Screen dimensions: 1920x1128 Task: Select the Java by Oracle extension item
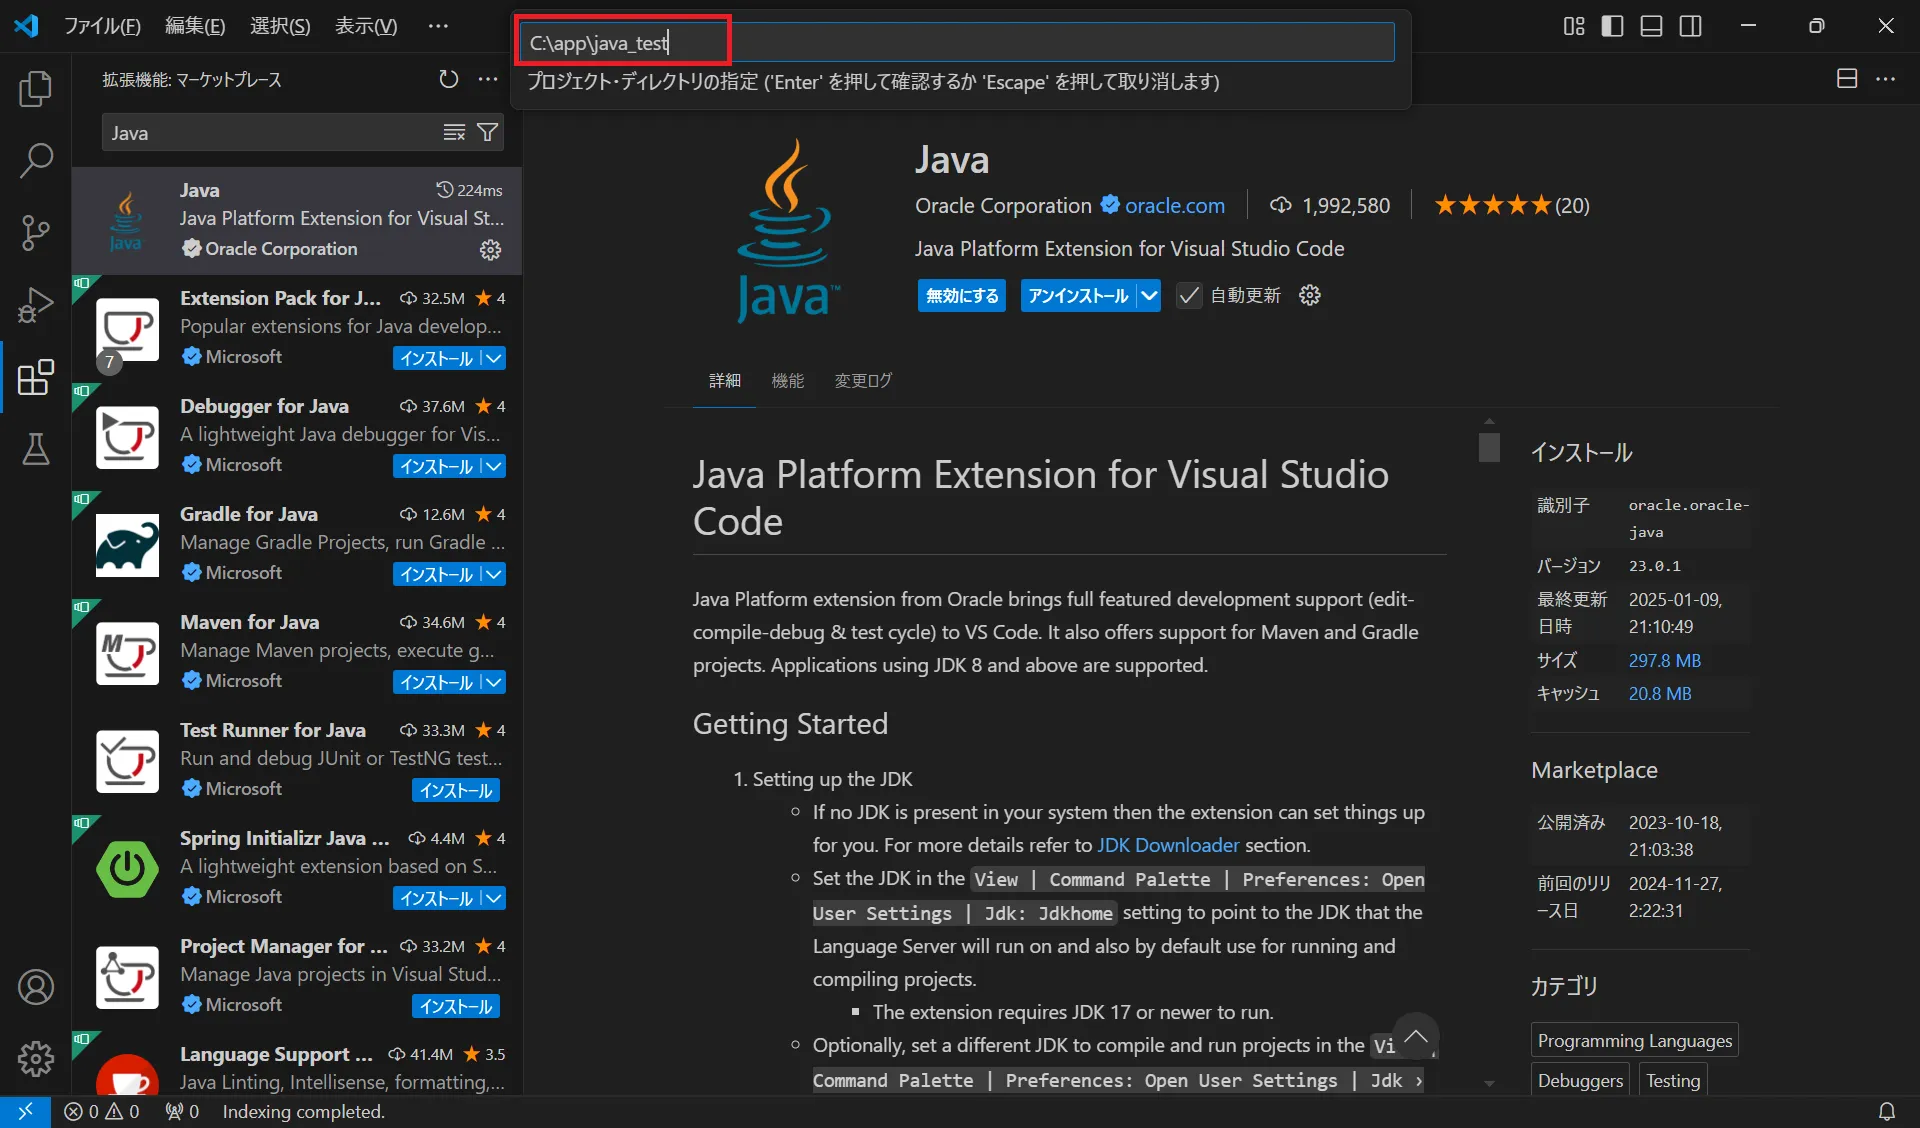[297, 220]
